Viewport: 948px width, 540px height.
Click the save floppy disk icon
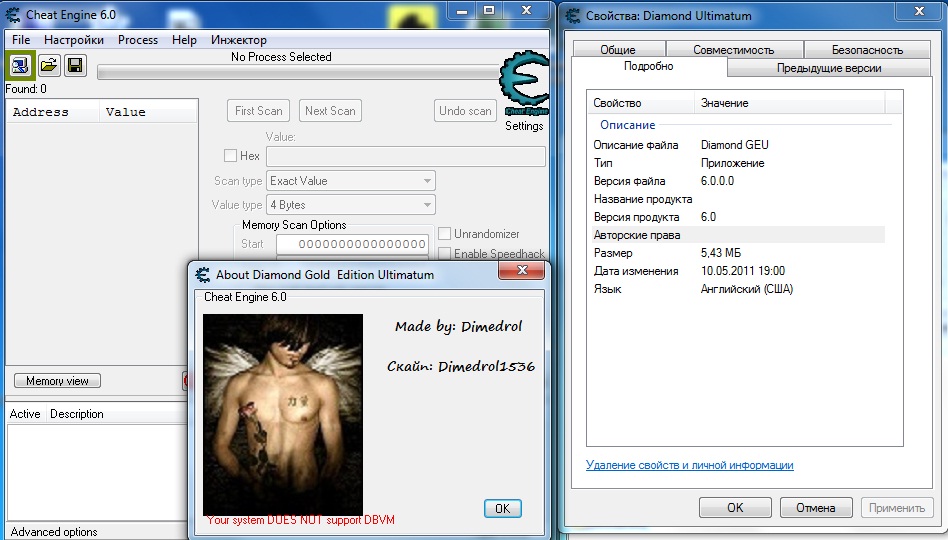click(75, 65)
